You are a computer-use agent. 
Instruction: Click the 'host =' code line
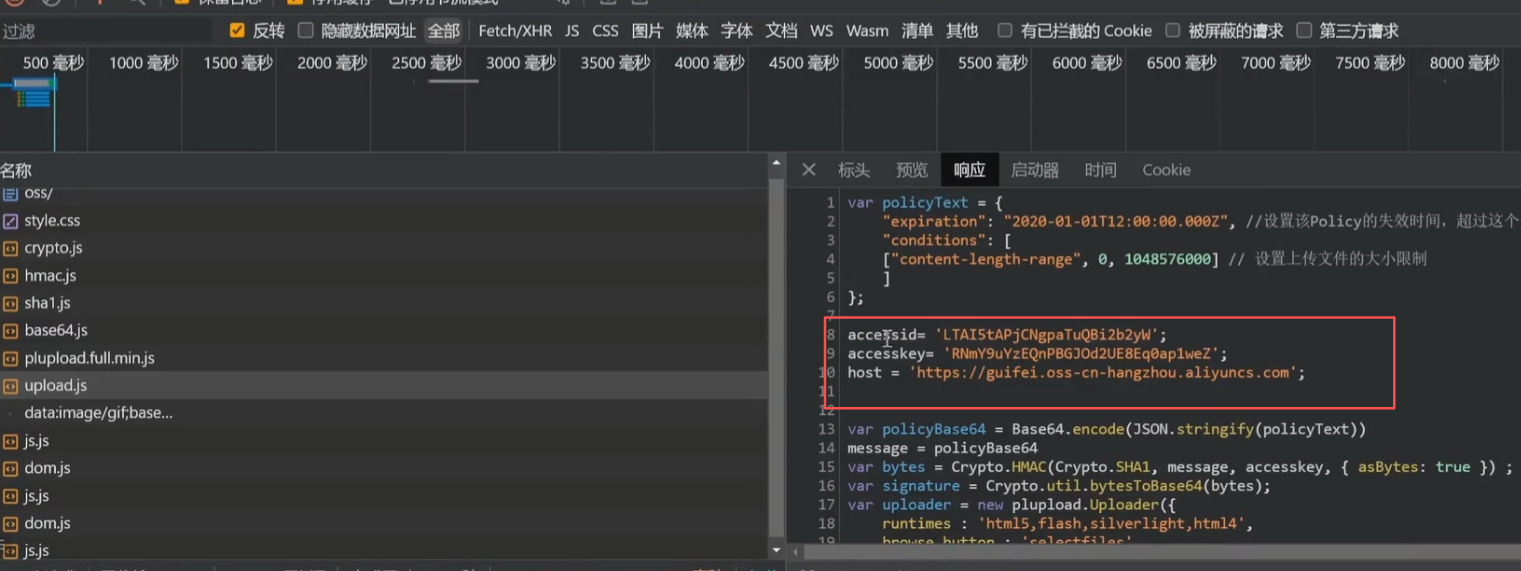[1076, 373]
